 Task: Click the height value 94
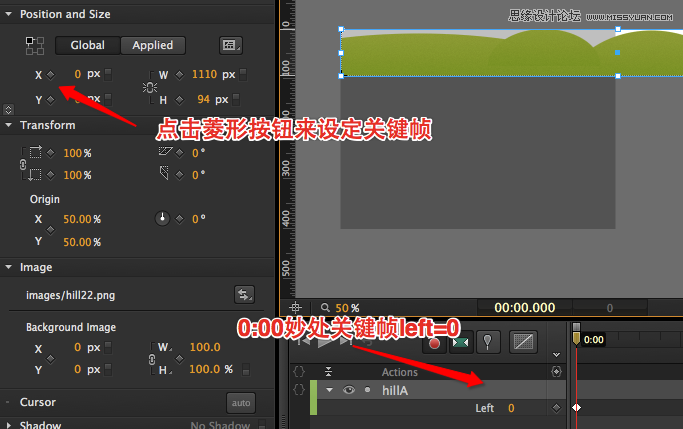coord(203,99)
